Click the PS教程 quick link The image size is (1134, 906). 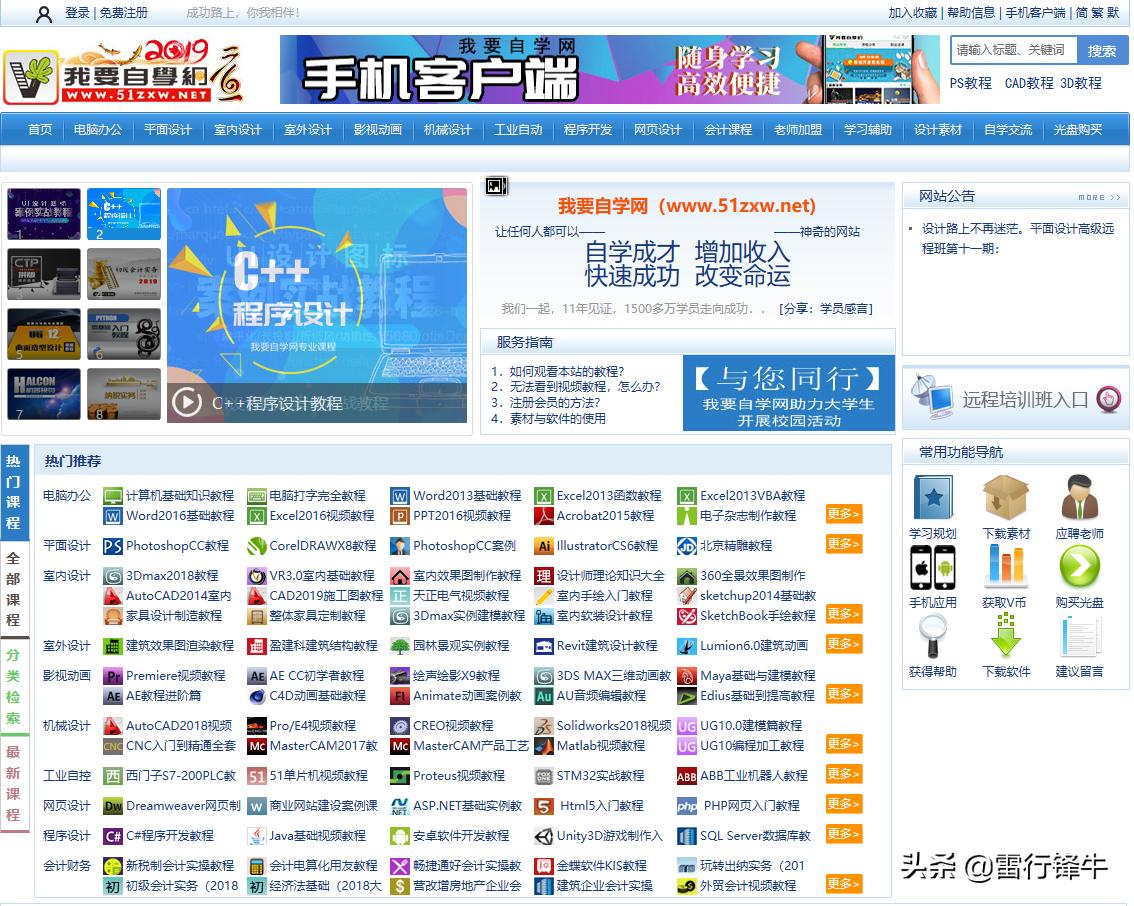coord(971,83)
